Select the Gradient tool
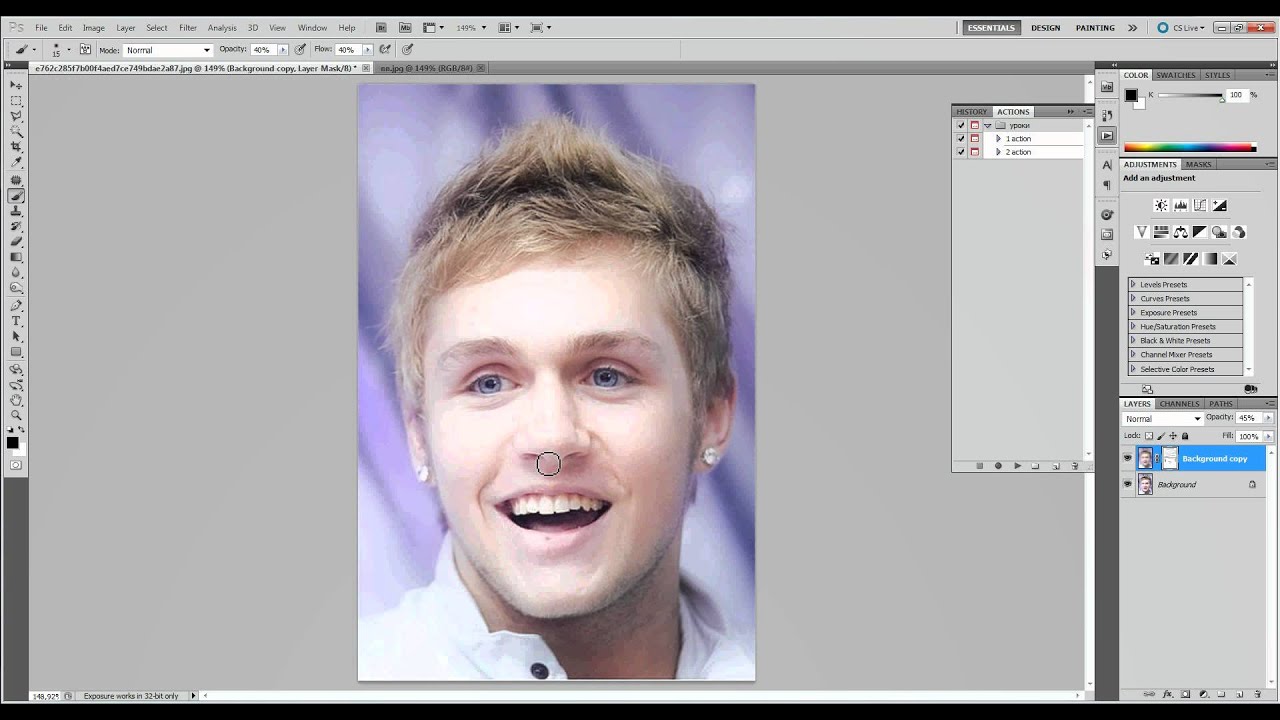Viewport: 1280px width, 720px height. click(16, 257)
